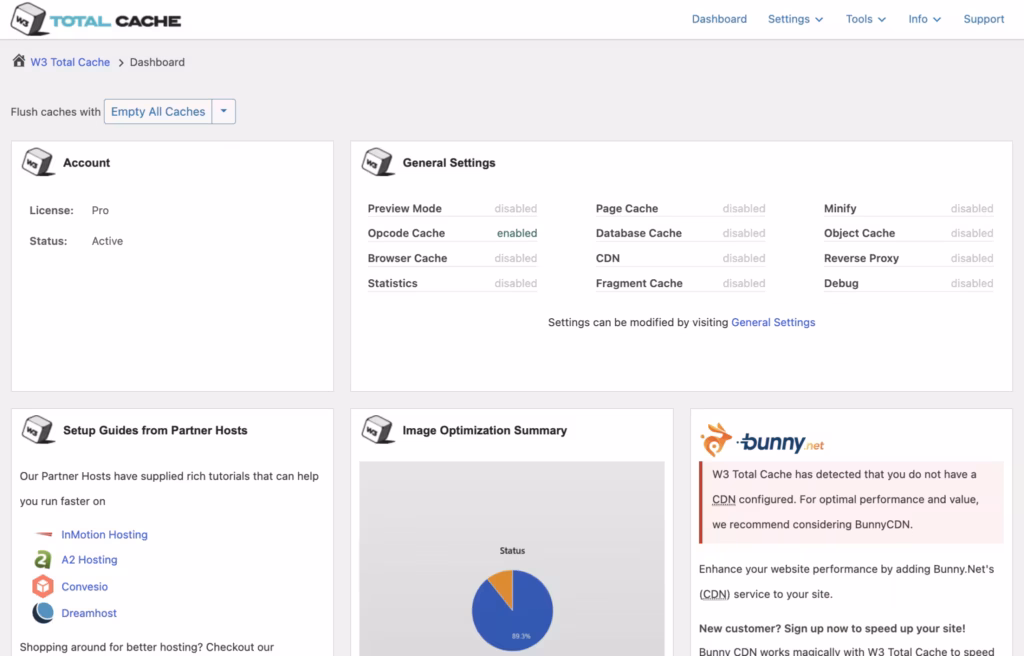Open the InMotion Hosting link

click(x=104, y=534)
